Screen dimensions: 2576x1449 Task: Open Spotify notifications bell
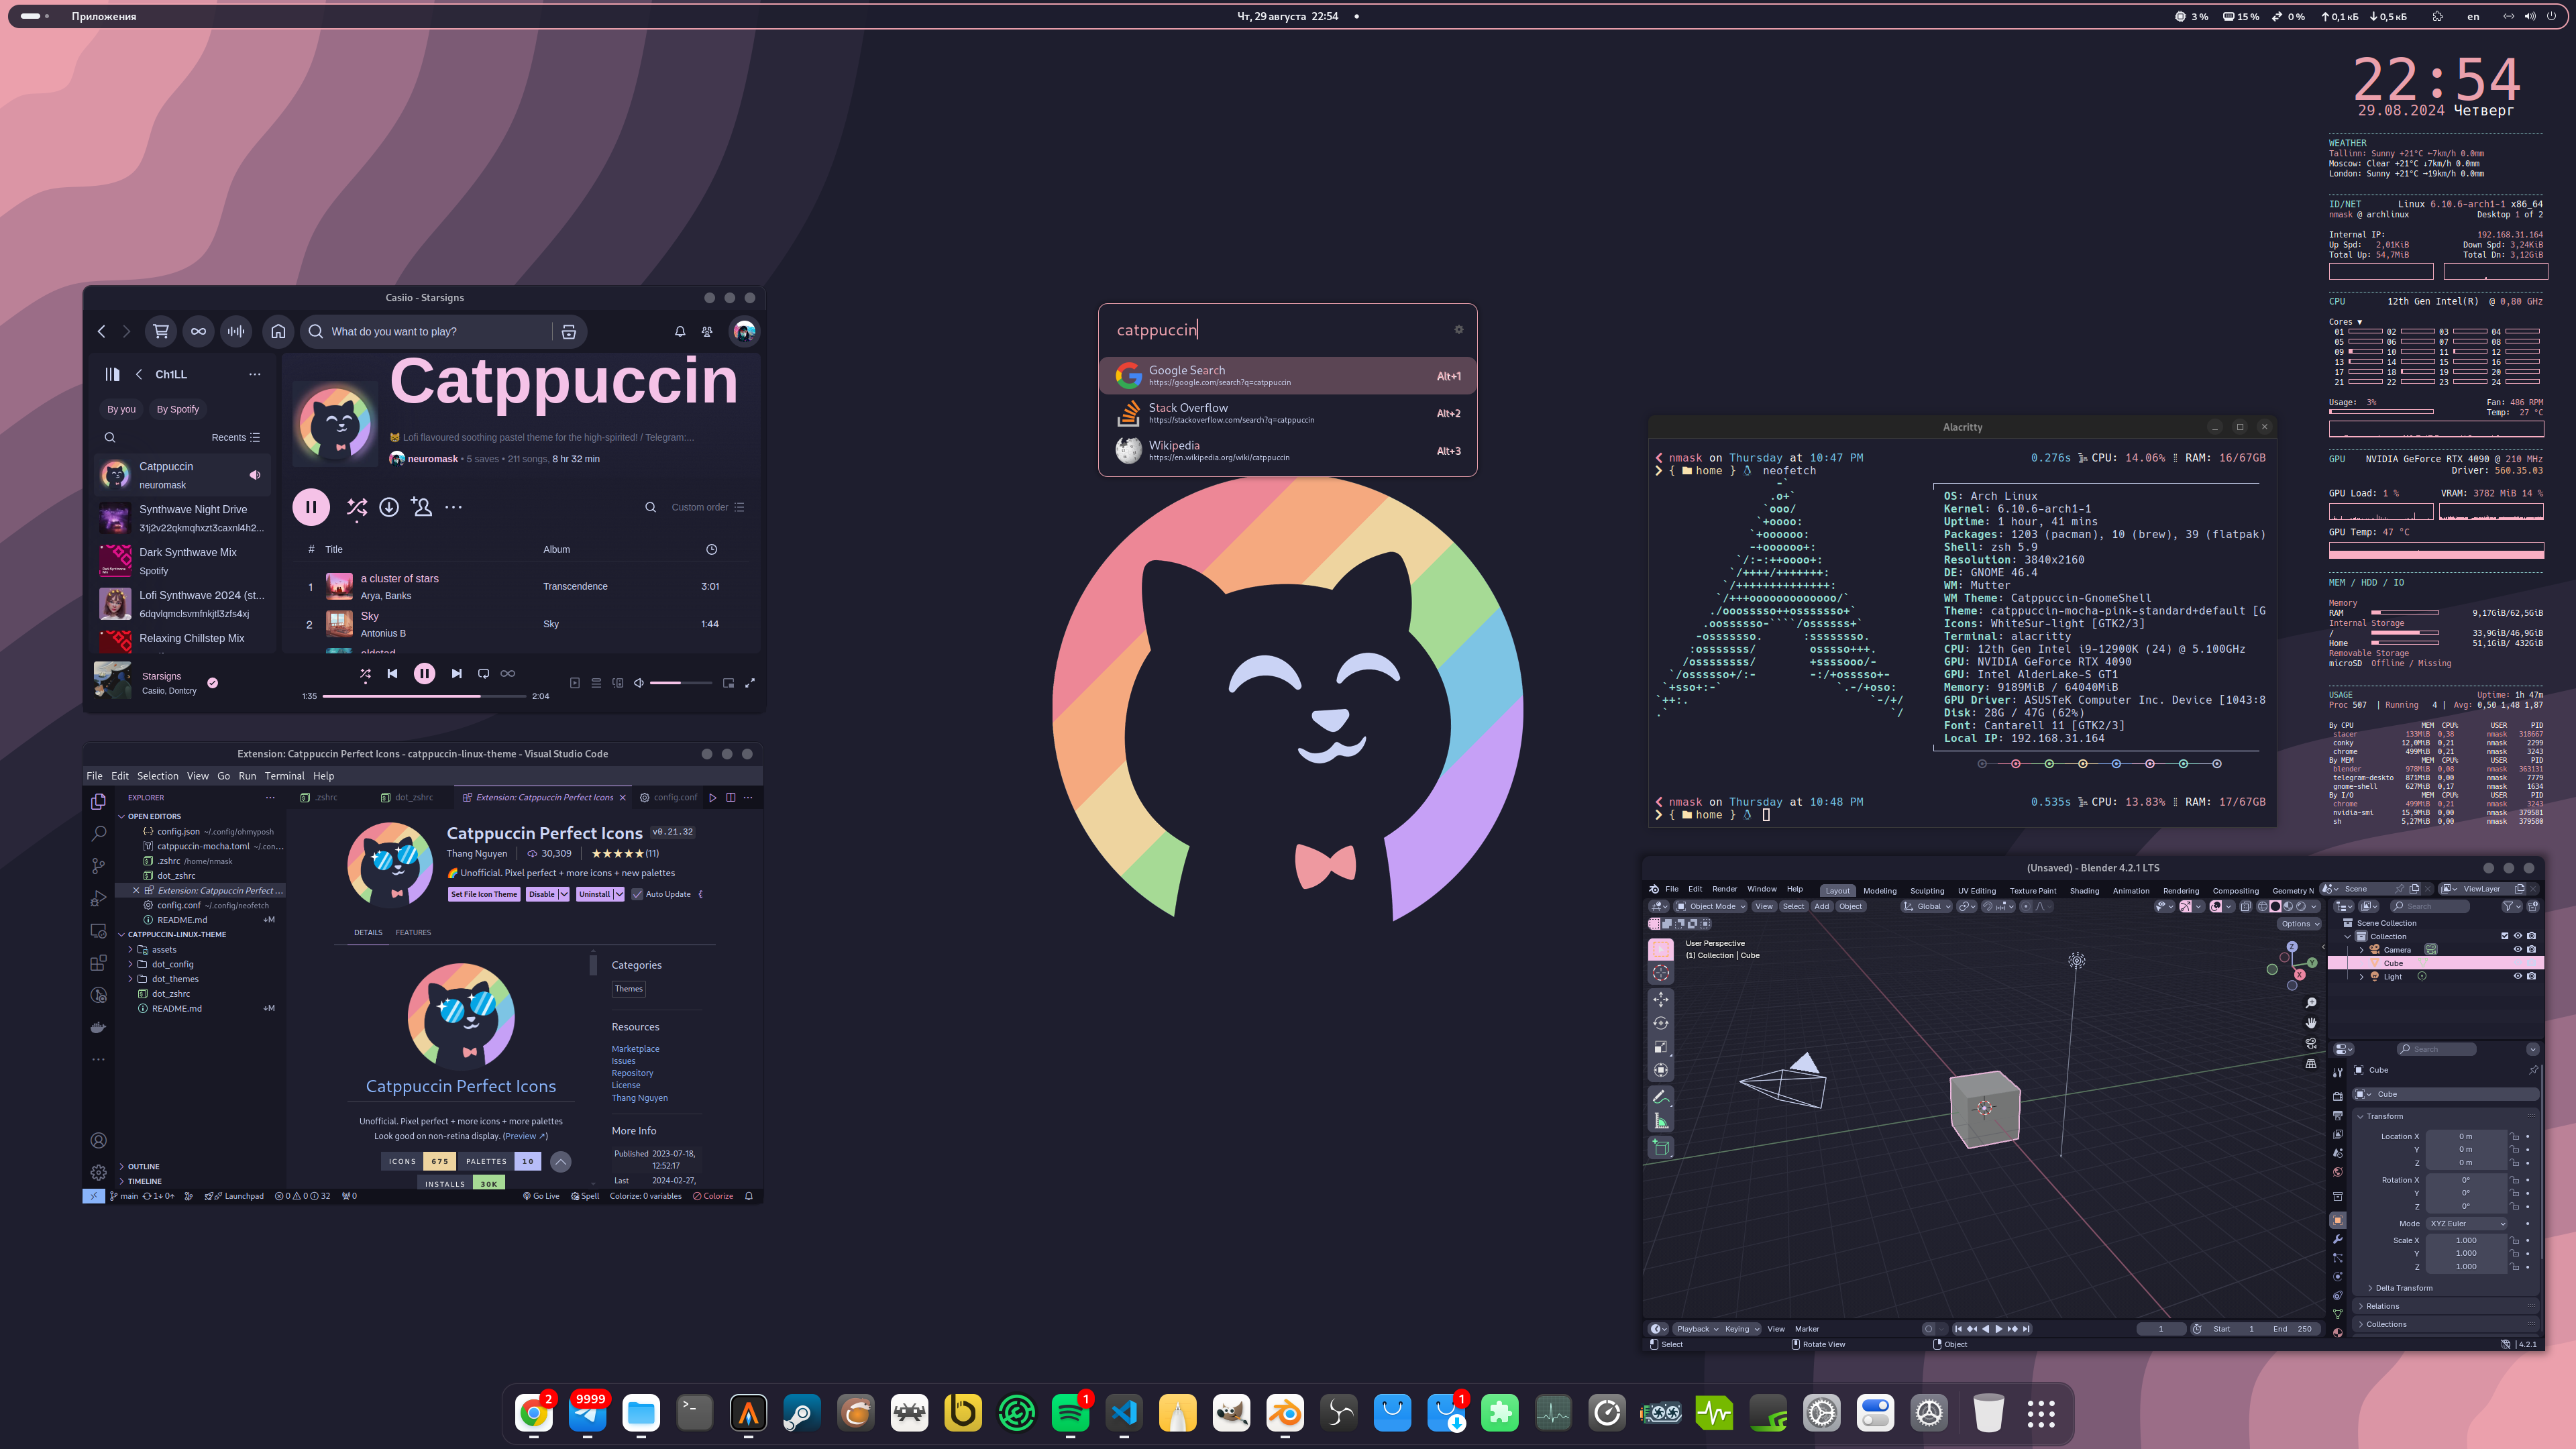(680, 332)
